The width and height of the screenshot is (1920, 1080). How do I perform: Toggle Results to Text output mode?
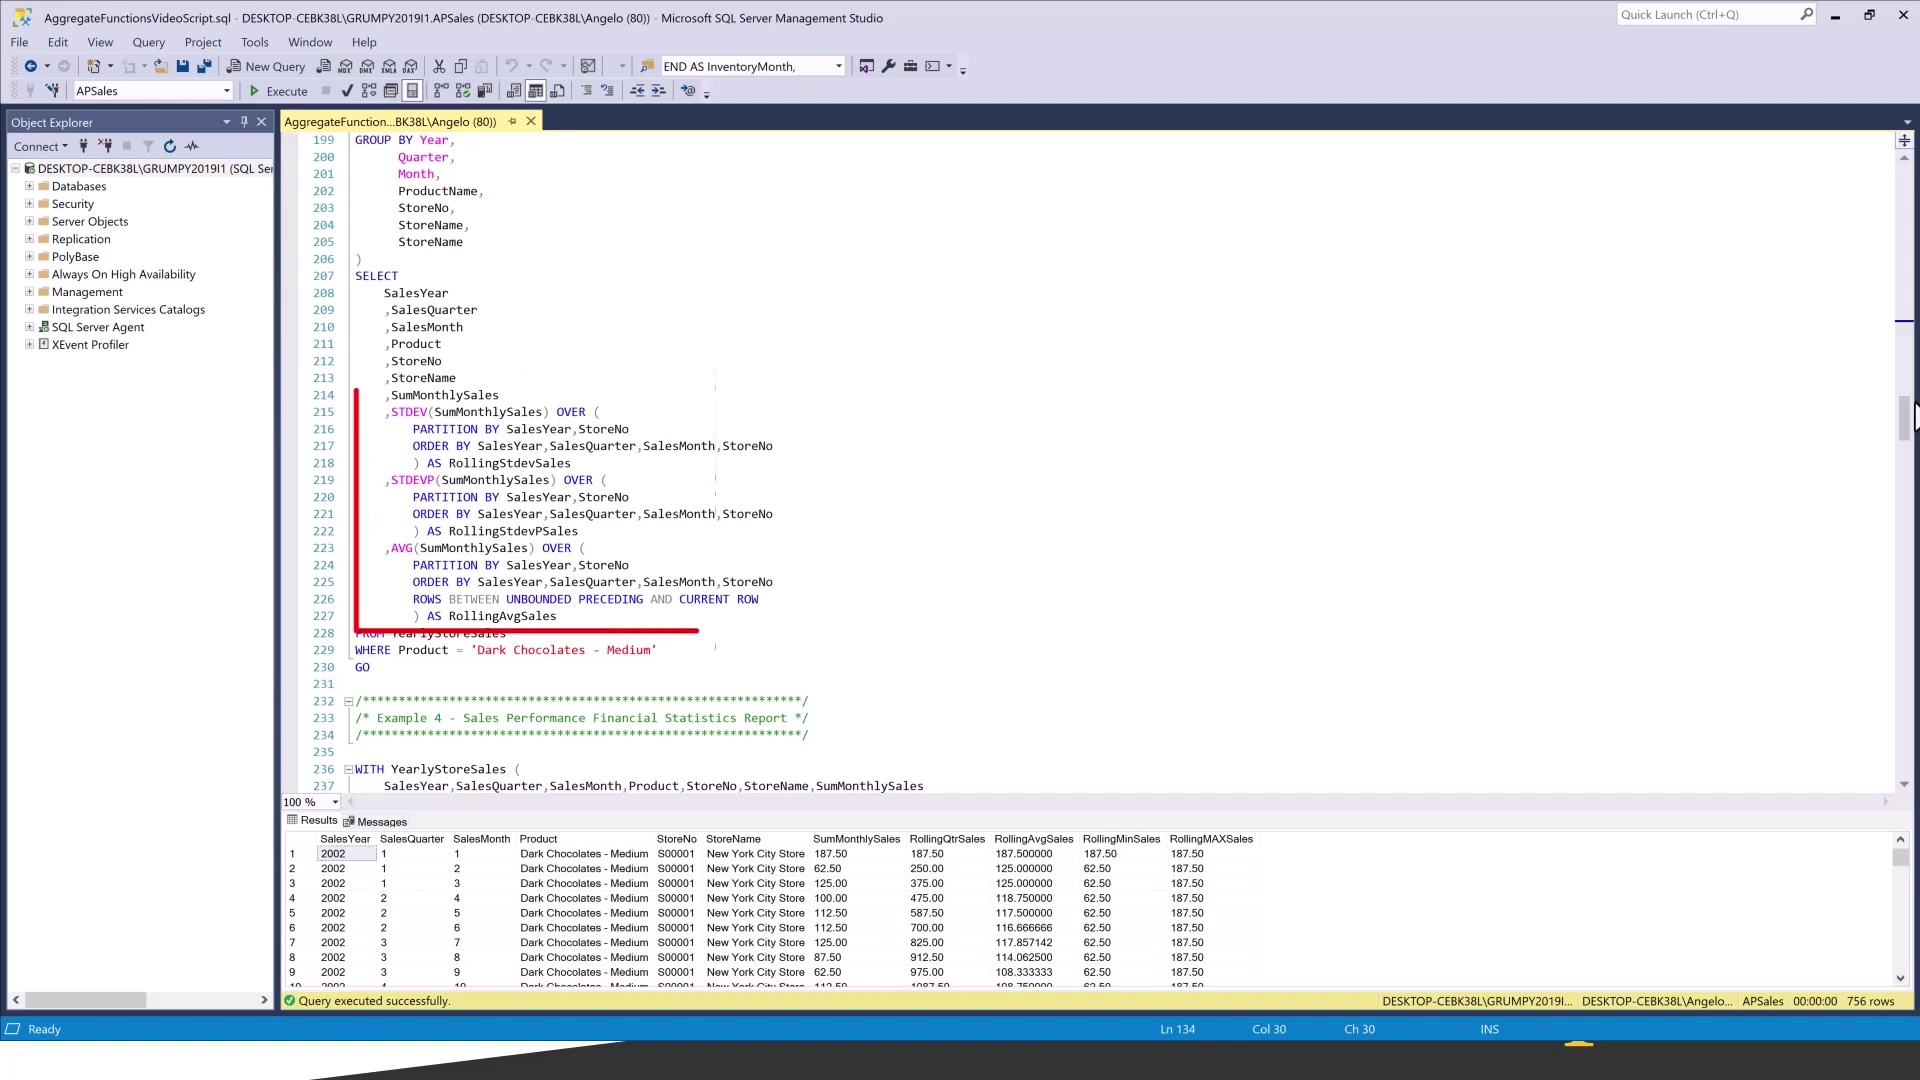(x=512, y=90)
